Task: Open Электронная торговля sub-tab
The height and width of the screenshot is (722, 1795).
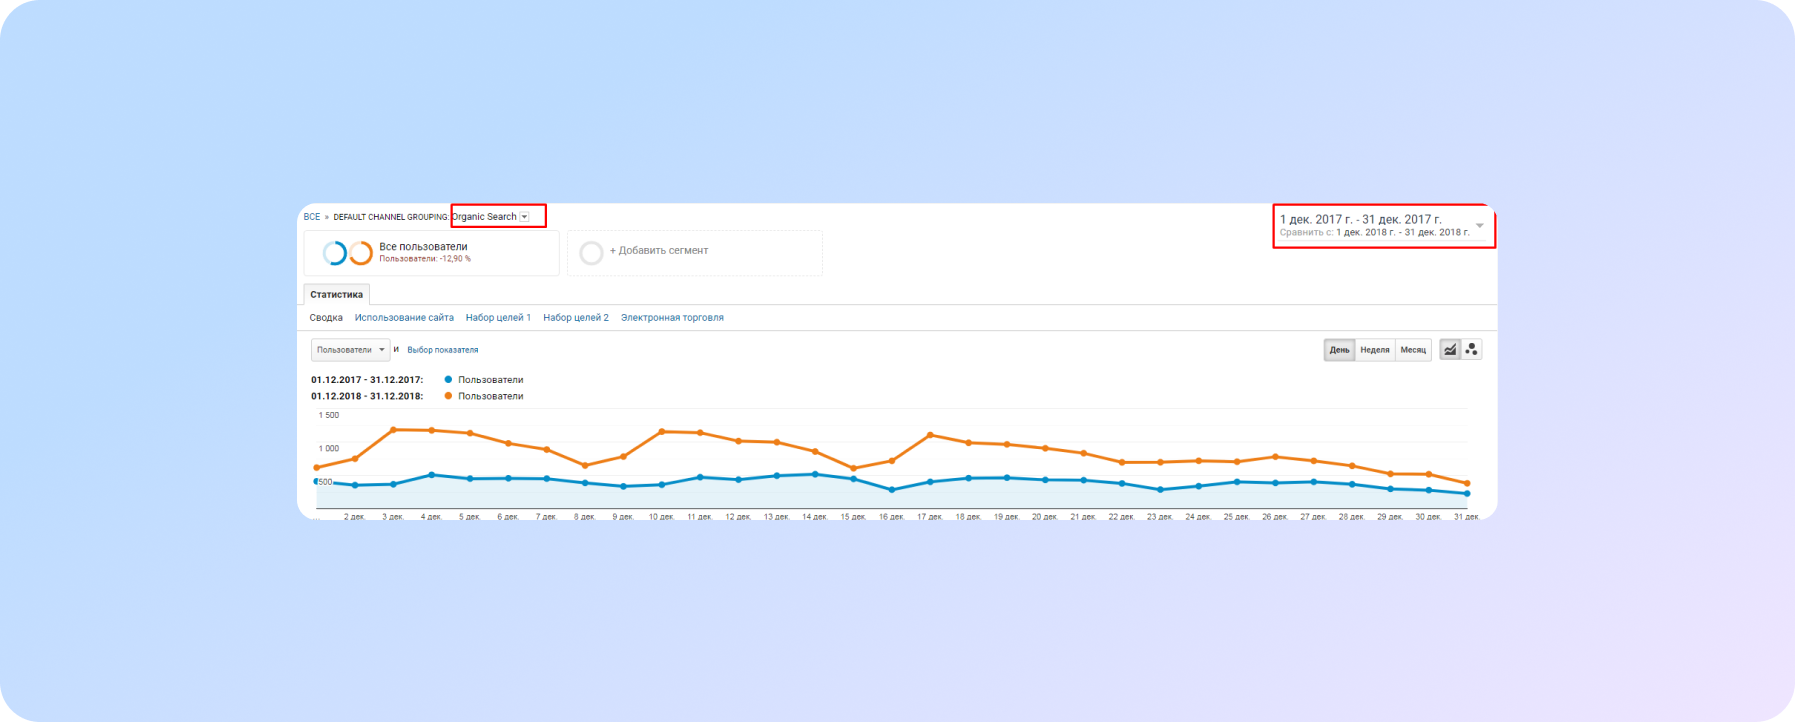Action: click(x=672, y=318)
